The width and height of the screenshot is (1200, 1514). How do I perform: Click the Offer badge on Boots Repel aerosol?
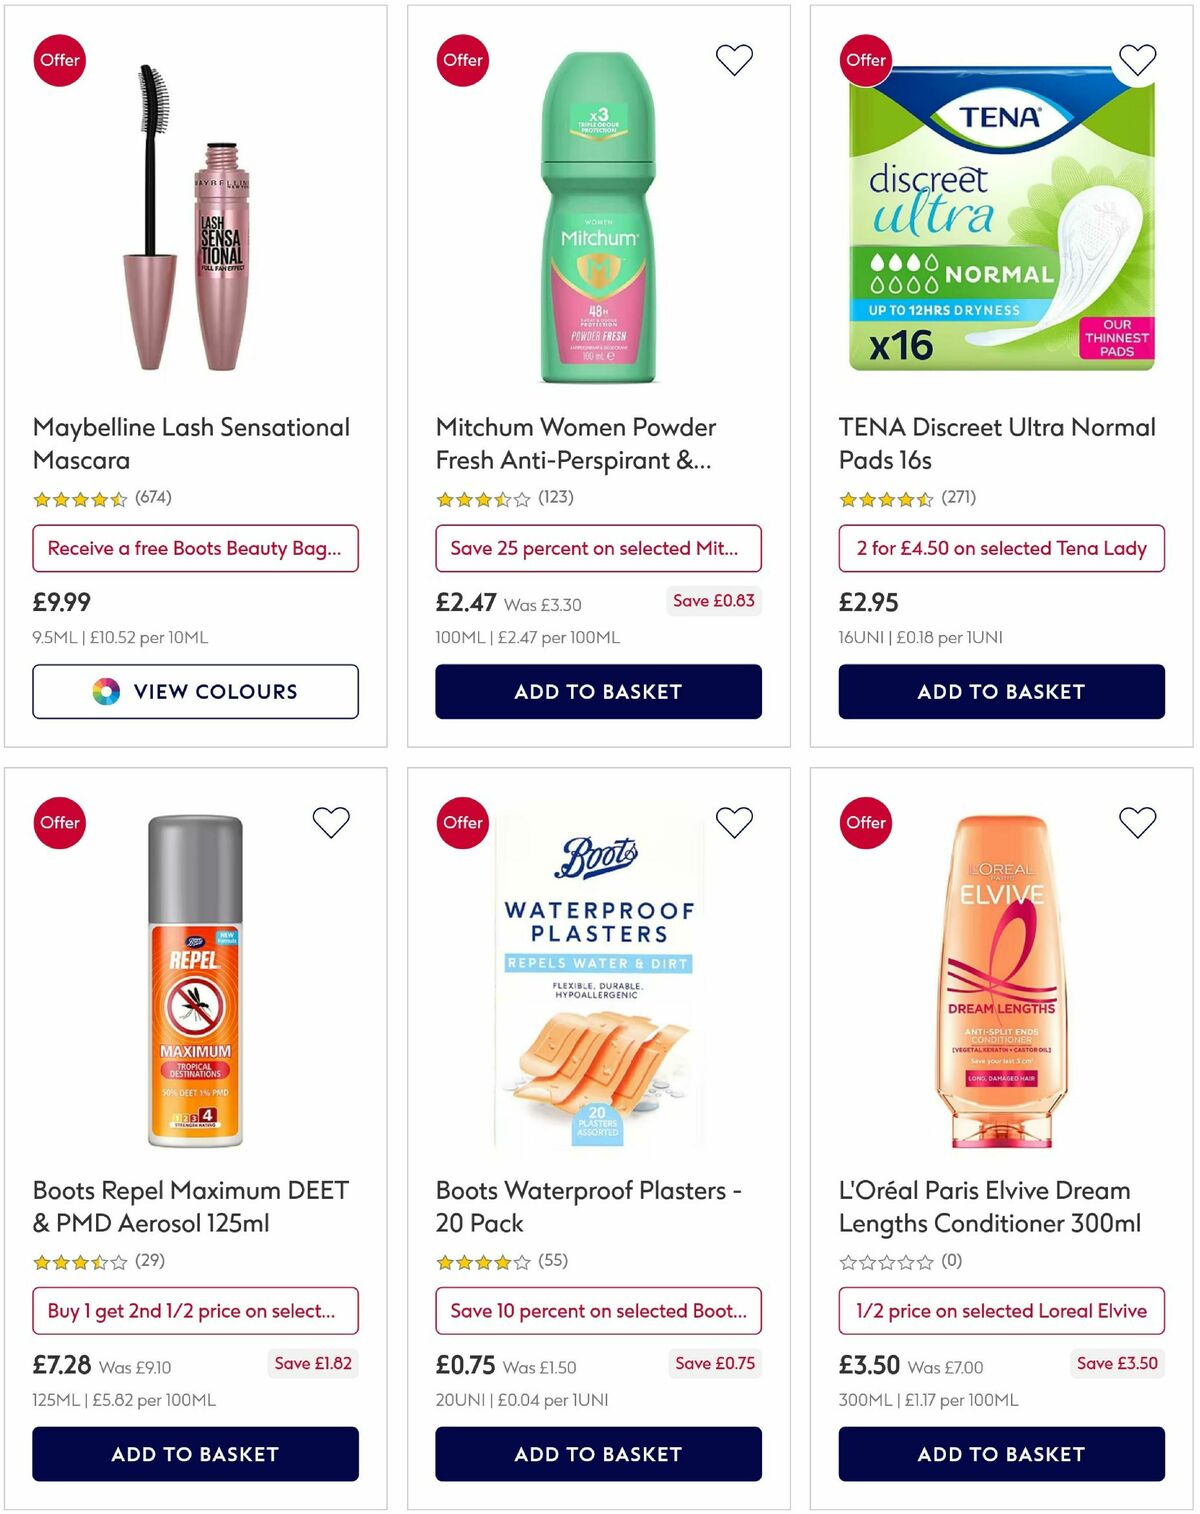coord(60,823)
